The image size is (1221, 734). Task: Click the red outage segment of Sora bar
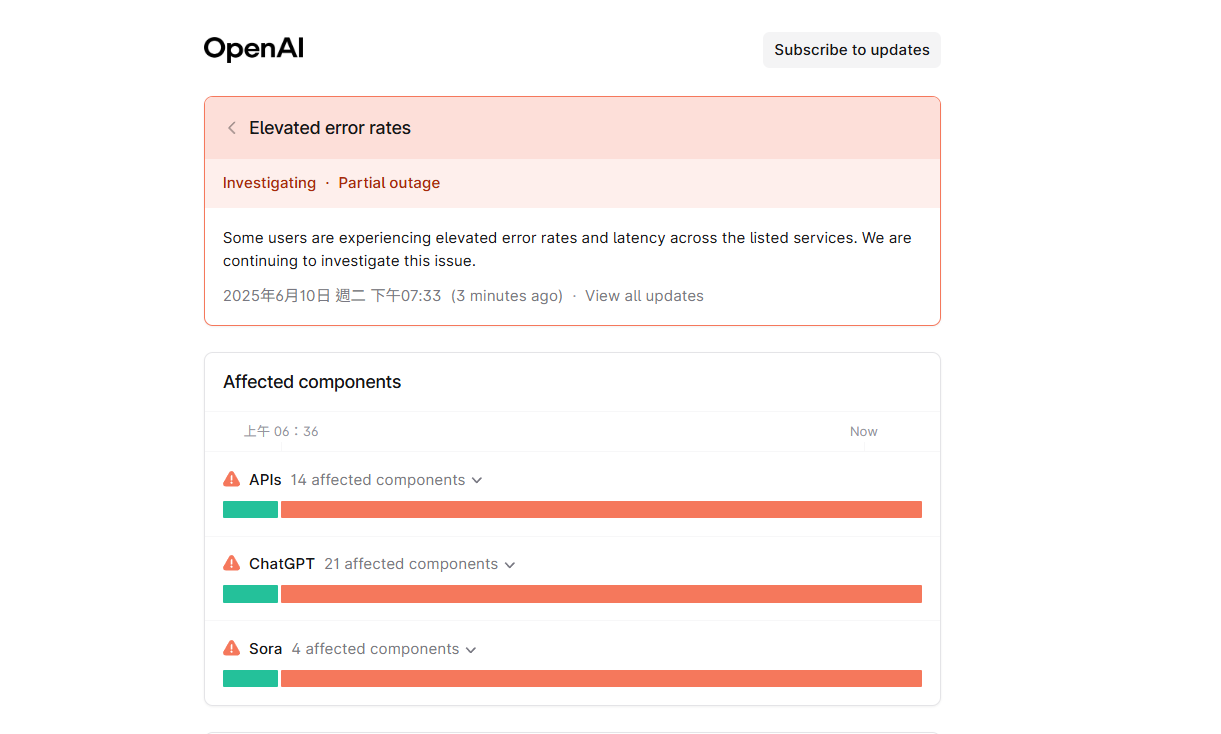point(601,678)
